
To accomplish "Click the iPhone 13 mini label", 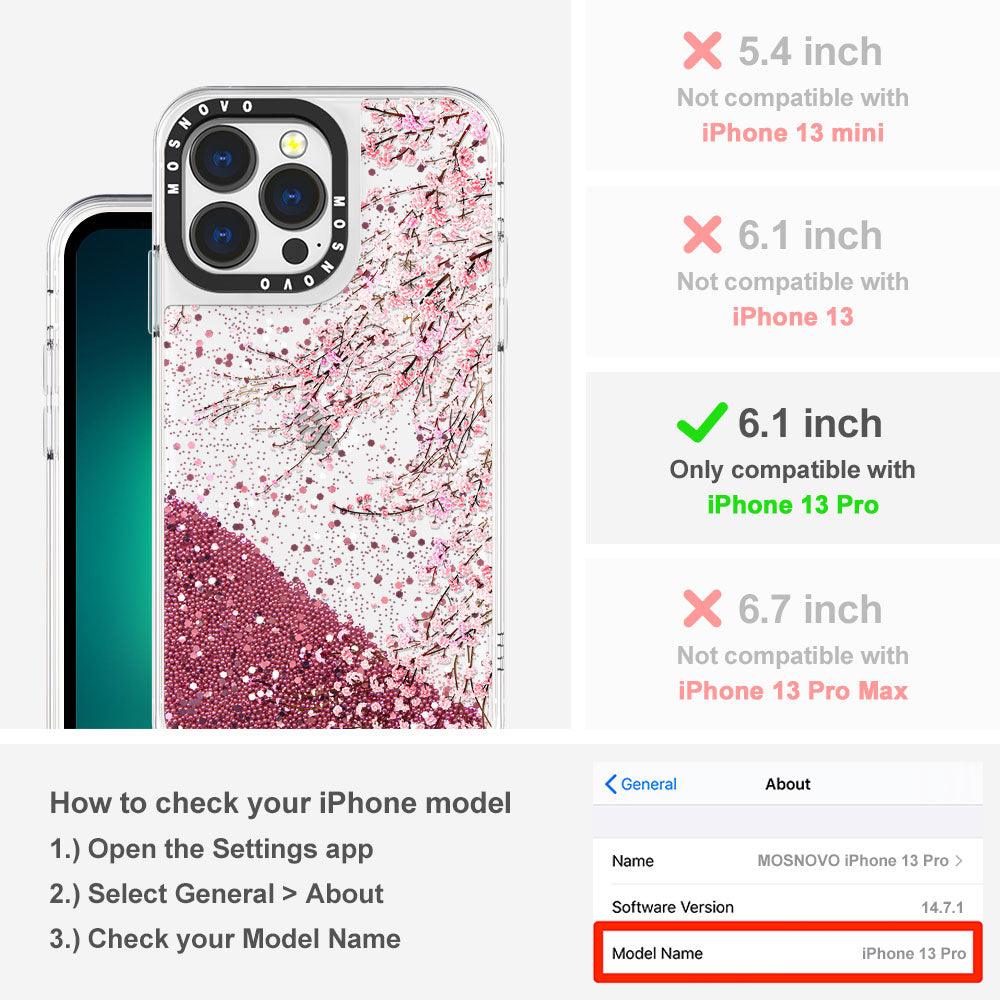I will [x=793, y=133].
